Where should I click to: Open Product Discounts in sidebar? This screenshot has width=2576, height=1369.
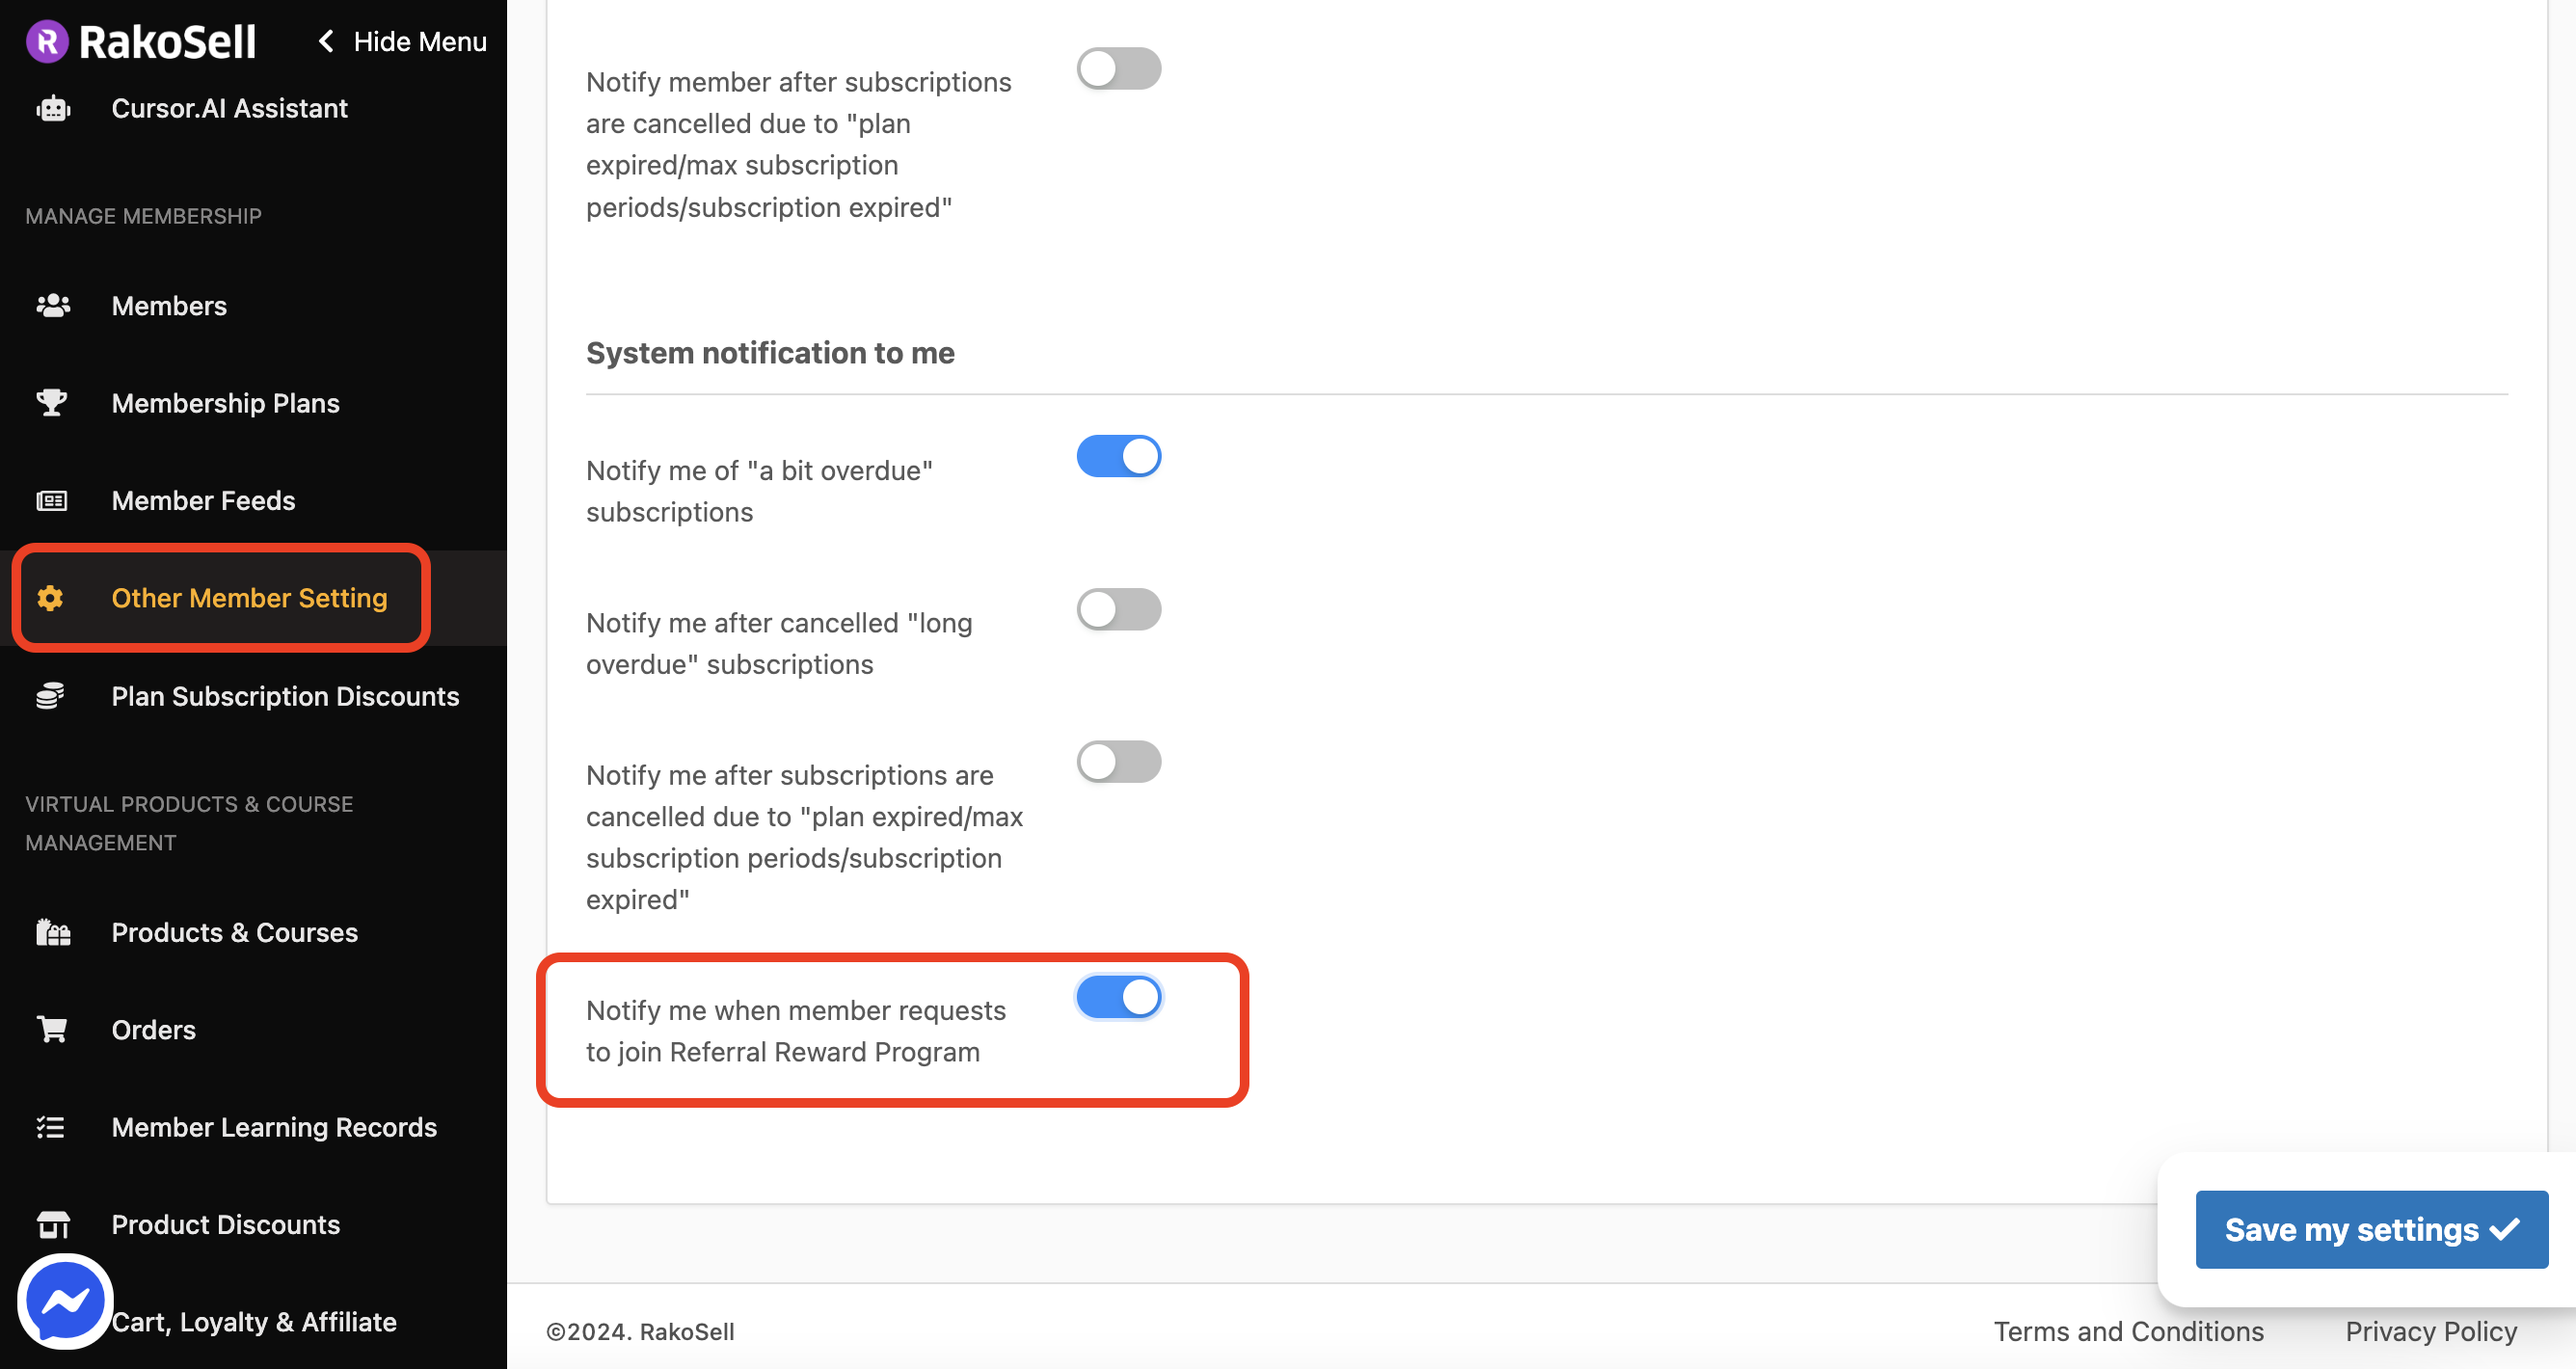[x=226, y=1223]
